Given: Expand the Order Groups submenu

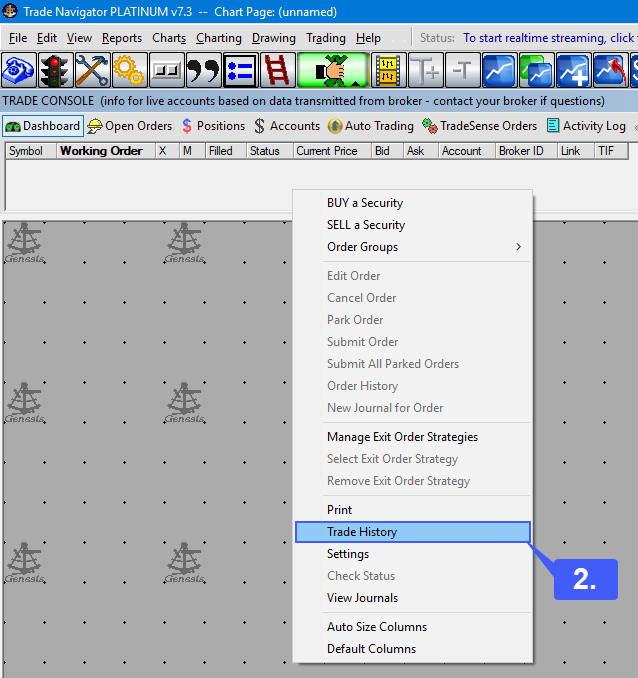Looking at the screenshot, I should [x=413, y=247].
